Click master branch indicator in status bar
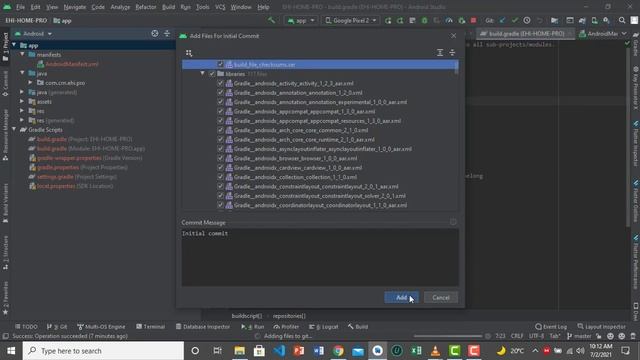 click(x=579, y=336)
